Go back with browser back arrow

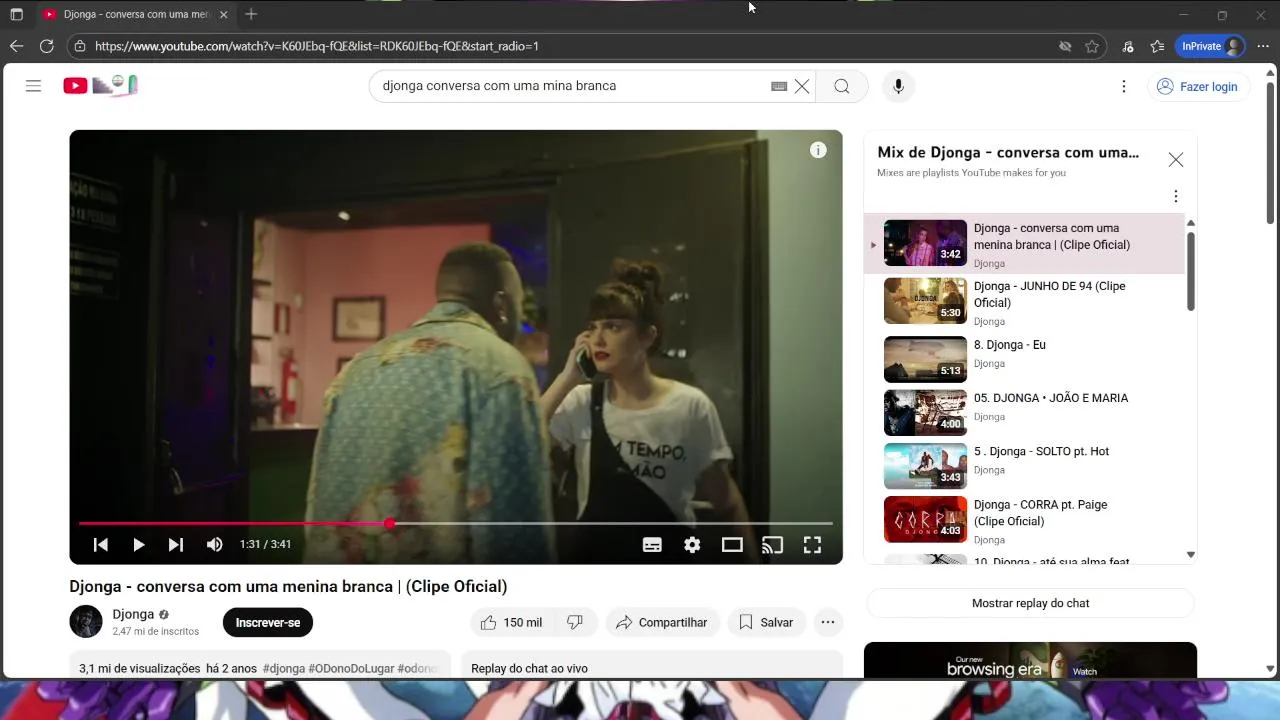tap(16, 46)
